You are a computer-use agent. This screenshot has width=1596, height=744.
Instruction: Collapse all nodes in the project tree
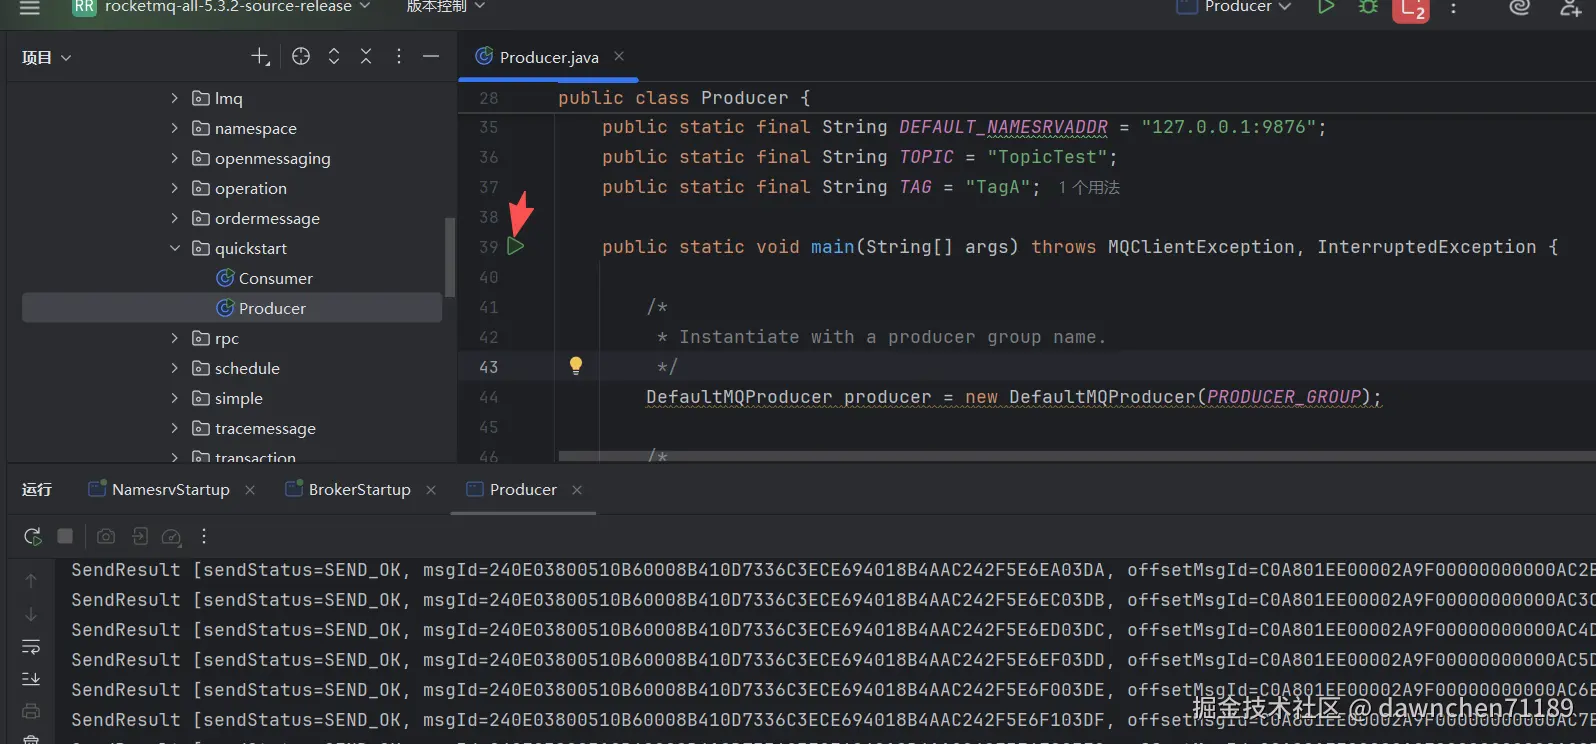(366, 57)
